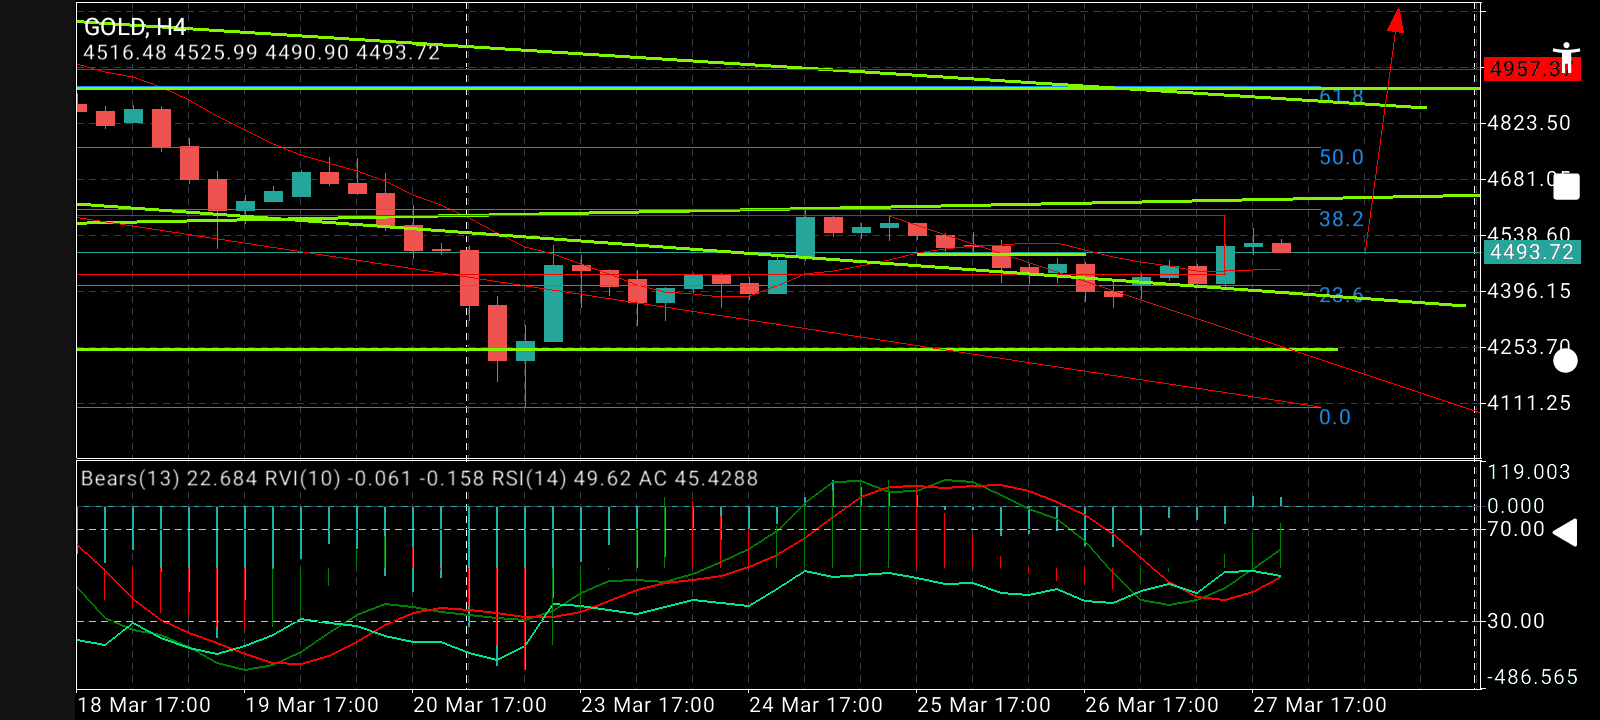The image size is (1600, 720).
Task: Click the teal current price tag 4493.72
Action: 1532,252
